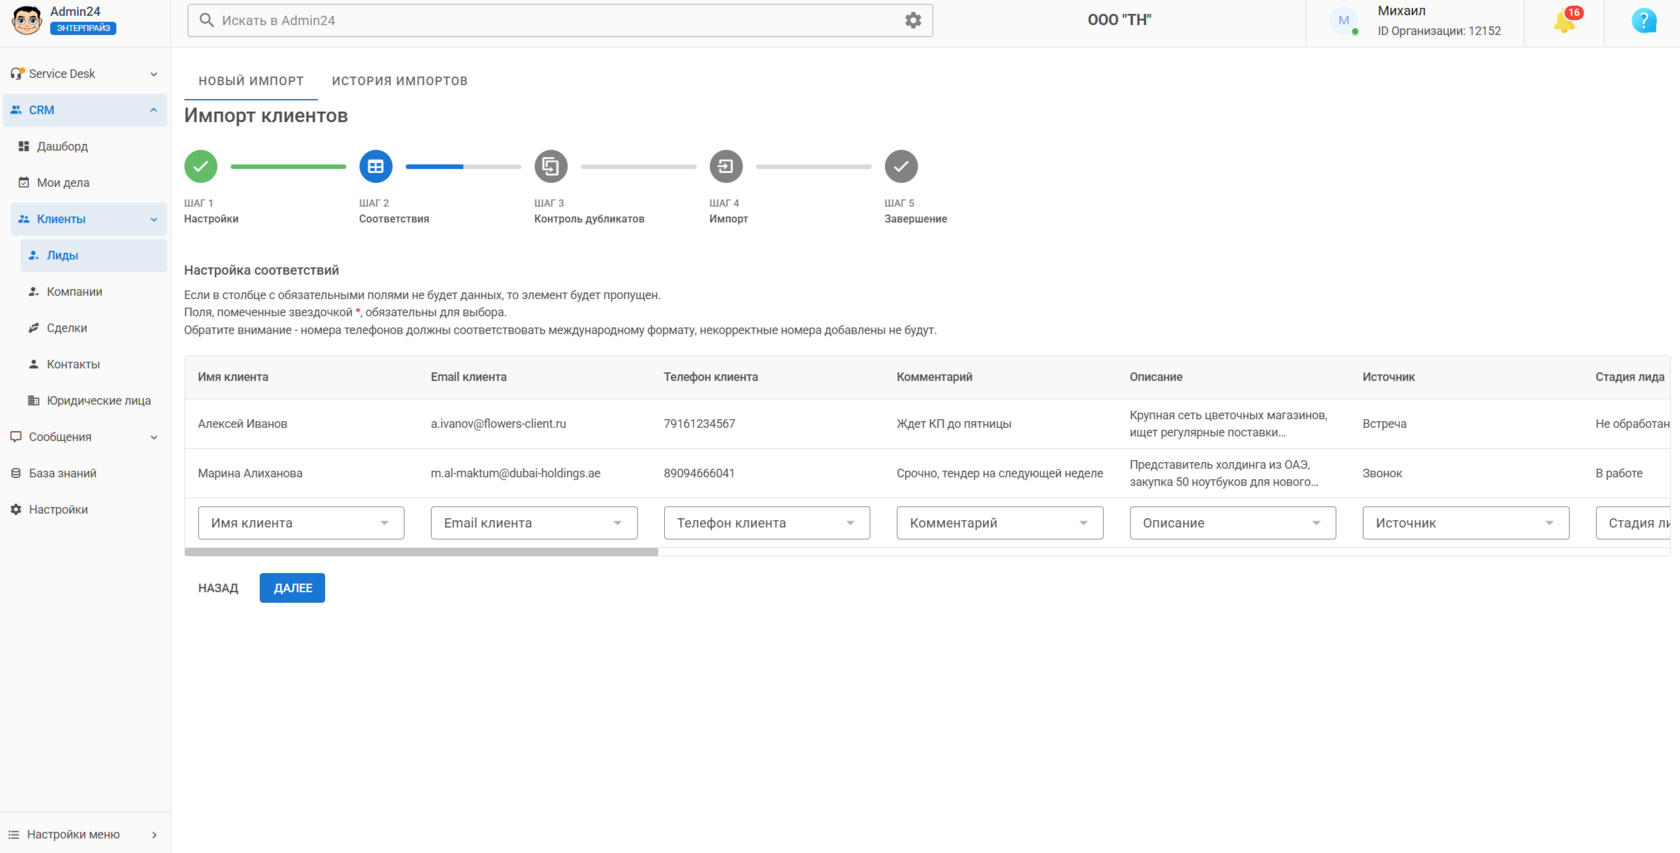The image size is (1680, 853).
Task: Click the Далее button
Action: point(292,588)
